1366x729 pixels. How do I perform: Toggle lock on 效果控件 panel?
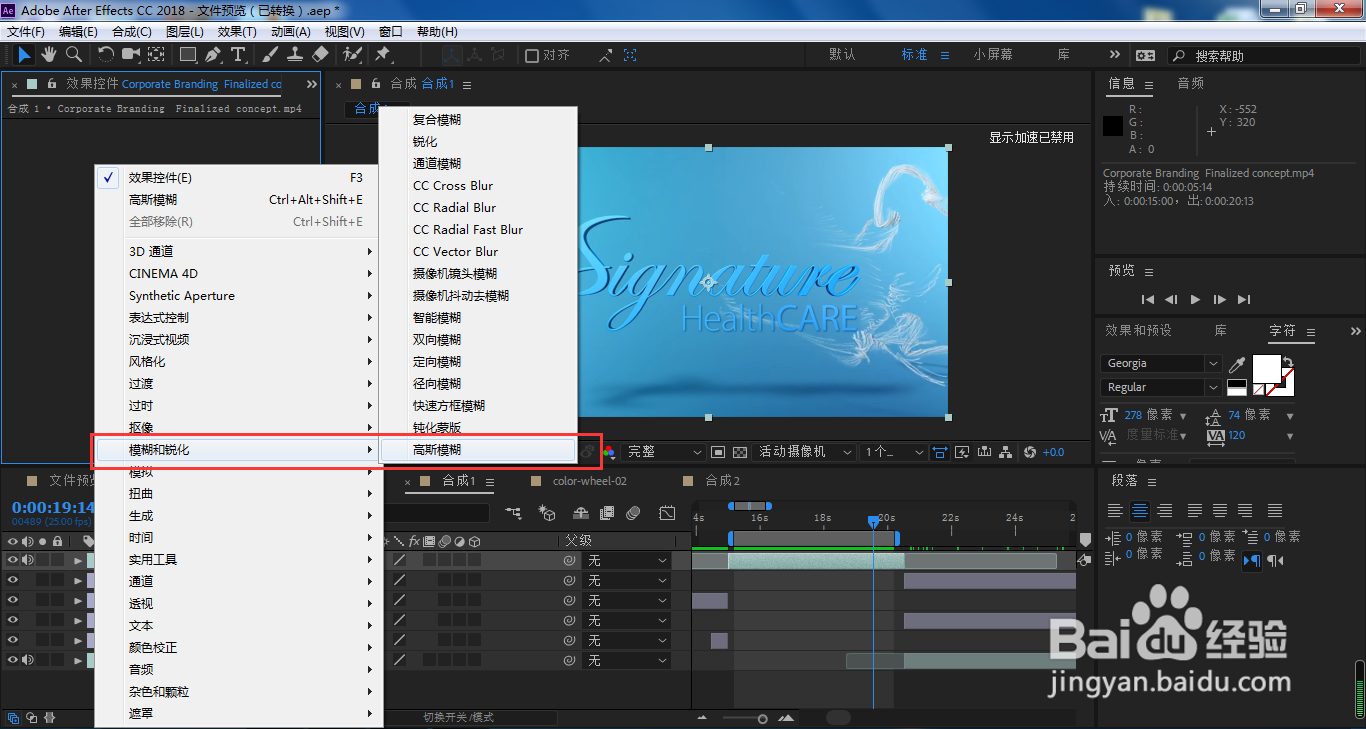click(x=52, y=84)
